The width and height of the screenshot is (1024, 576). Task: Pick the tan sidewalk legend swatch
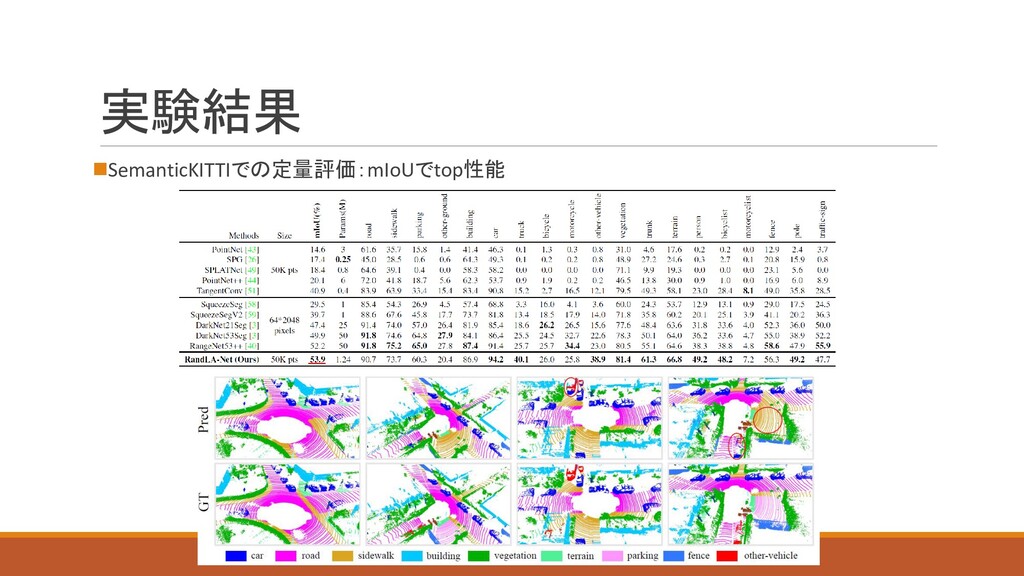click(x=342, y=556)
